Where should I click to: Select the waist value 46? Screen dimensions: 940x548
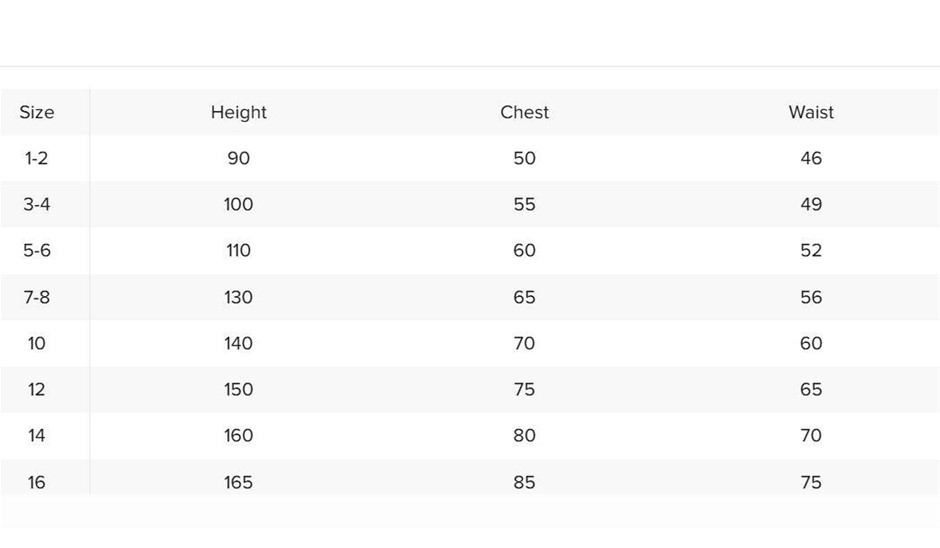810,158
